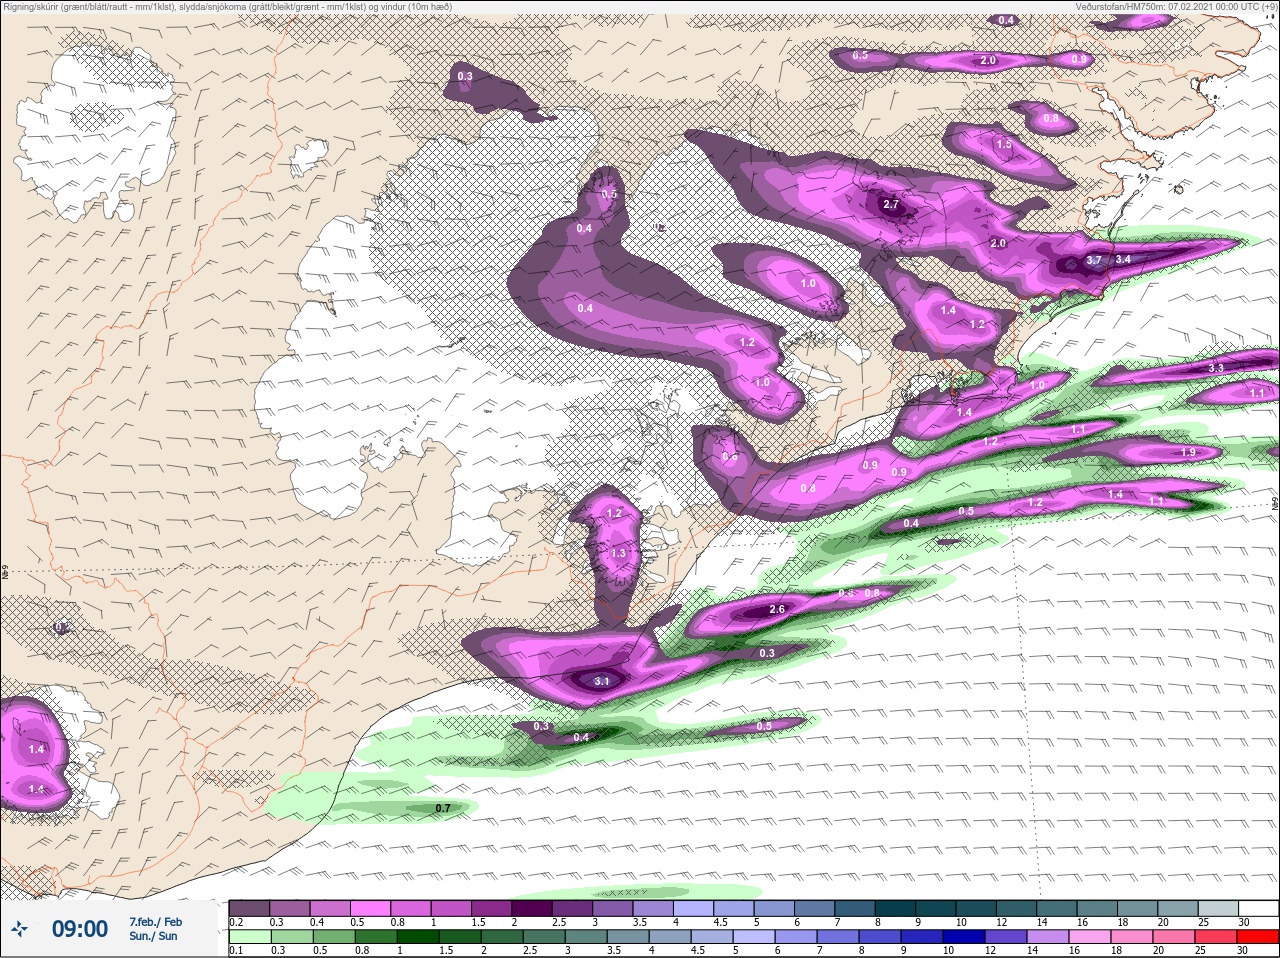Click the Veðurstofan wind-star logo icon
This screenshot has height=958, width=1280.
[x=19, y=930]
